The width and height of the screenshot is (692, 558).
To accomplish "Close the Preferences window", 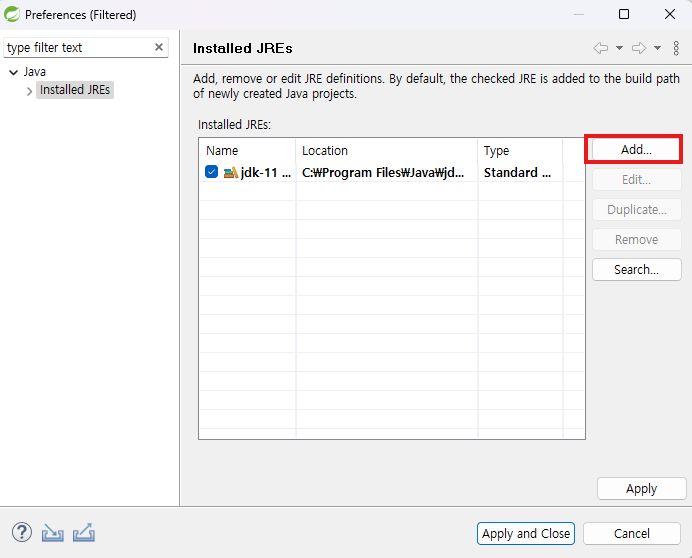I will pyautogui.click(x=669, y=14).
